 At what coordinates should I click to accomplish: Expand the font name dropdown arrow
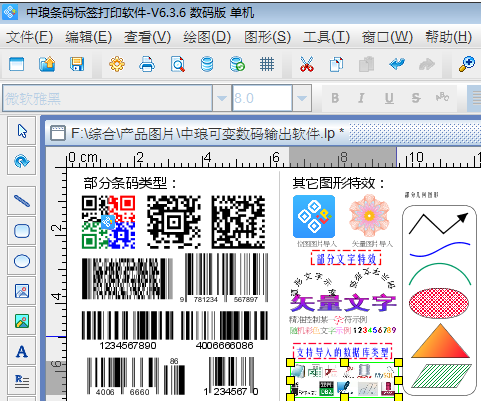pos(222,98)
